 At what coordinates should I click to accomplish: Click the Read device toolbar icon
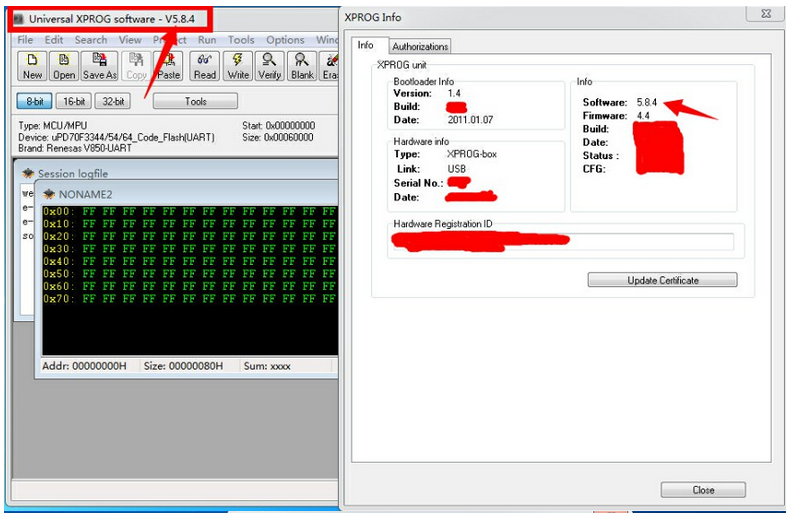tap(205, 66)
